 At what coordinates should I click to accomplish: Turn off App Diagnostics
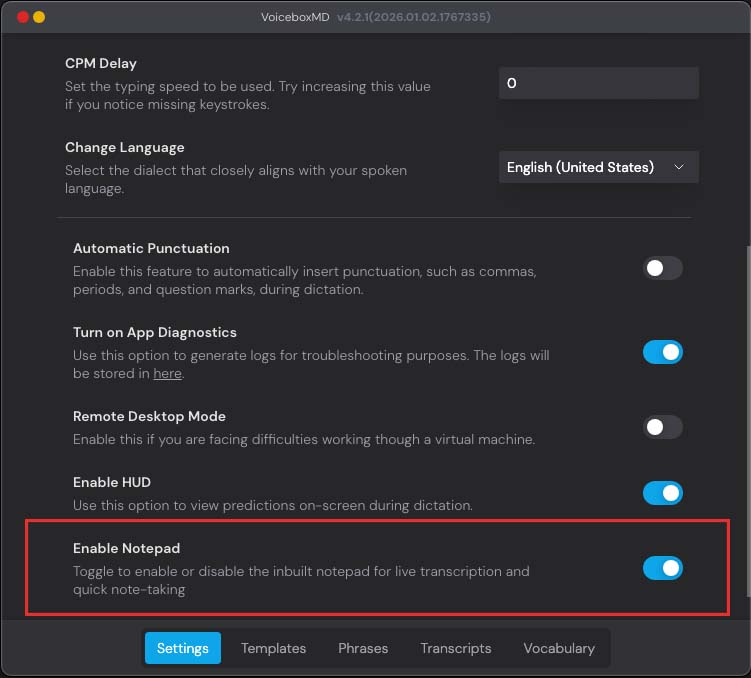coord(662,352)
